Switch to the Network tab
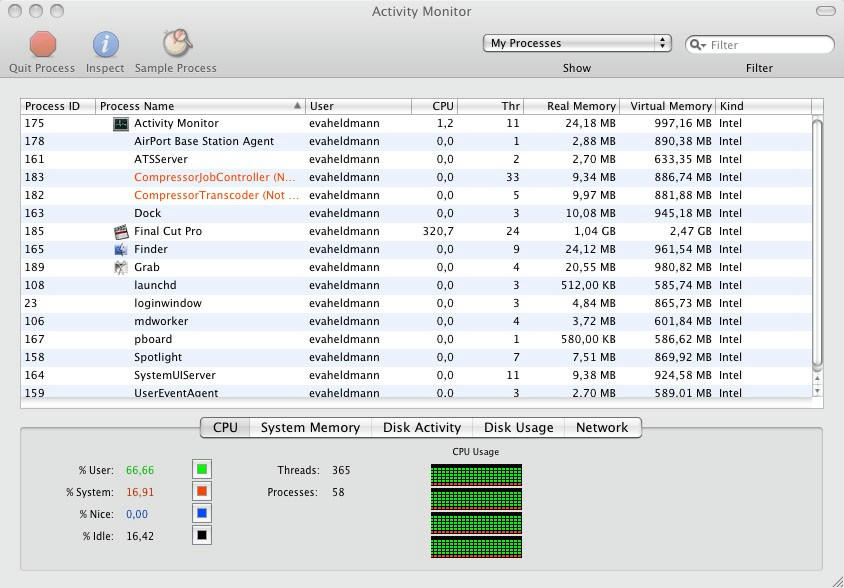The height and width of the screenshot is (588, 844). pos(602,428)
